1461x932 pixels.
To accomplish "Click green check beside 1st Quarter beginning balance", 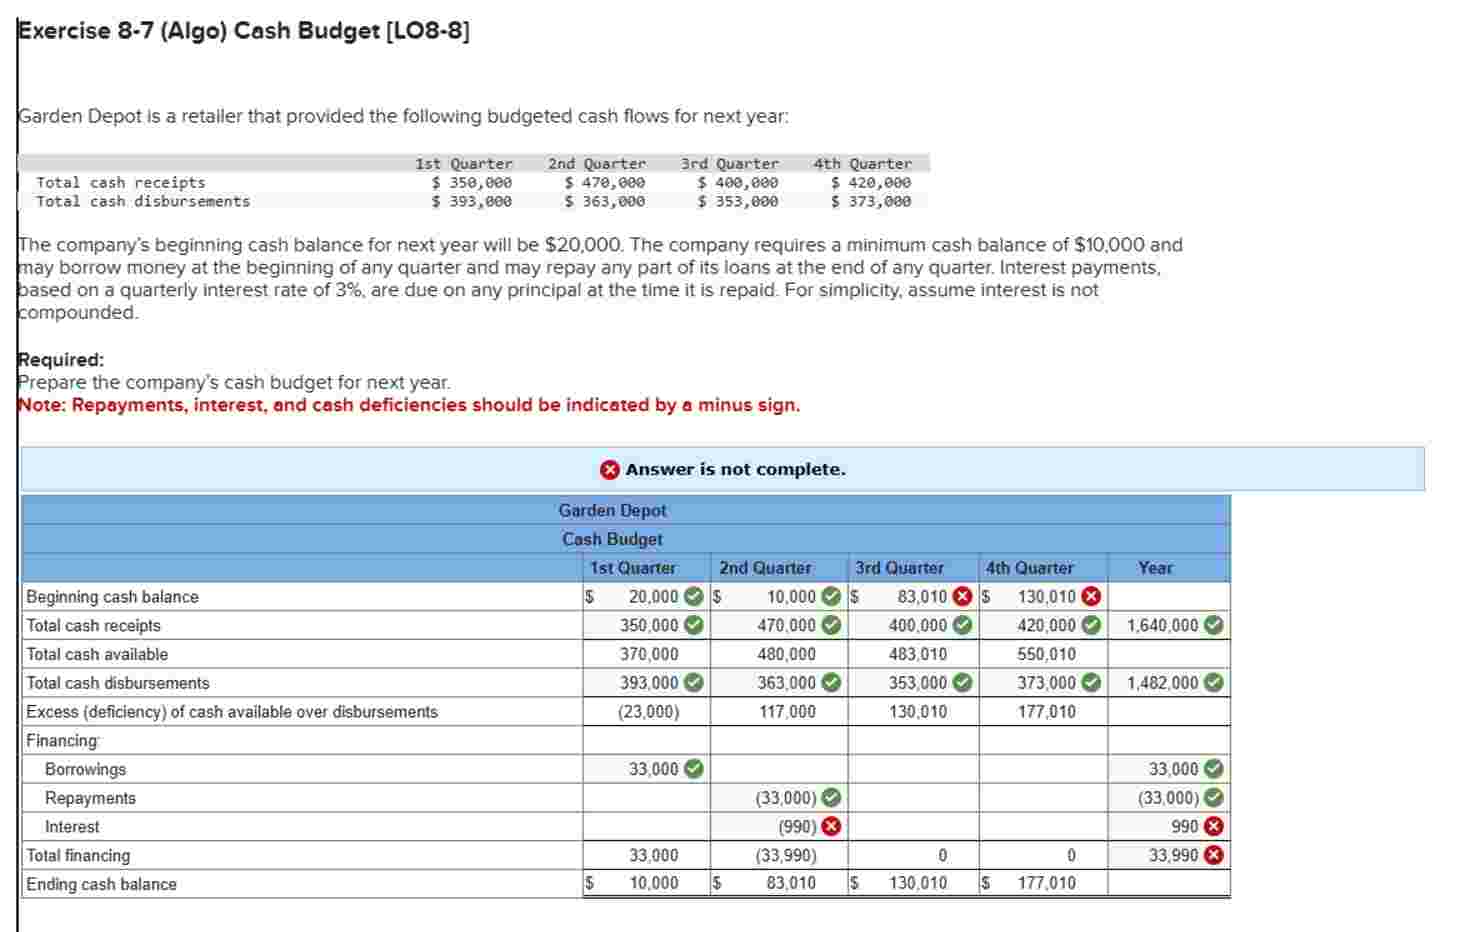I will click(x=694, y=595).
